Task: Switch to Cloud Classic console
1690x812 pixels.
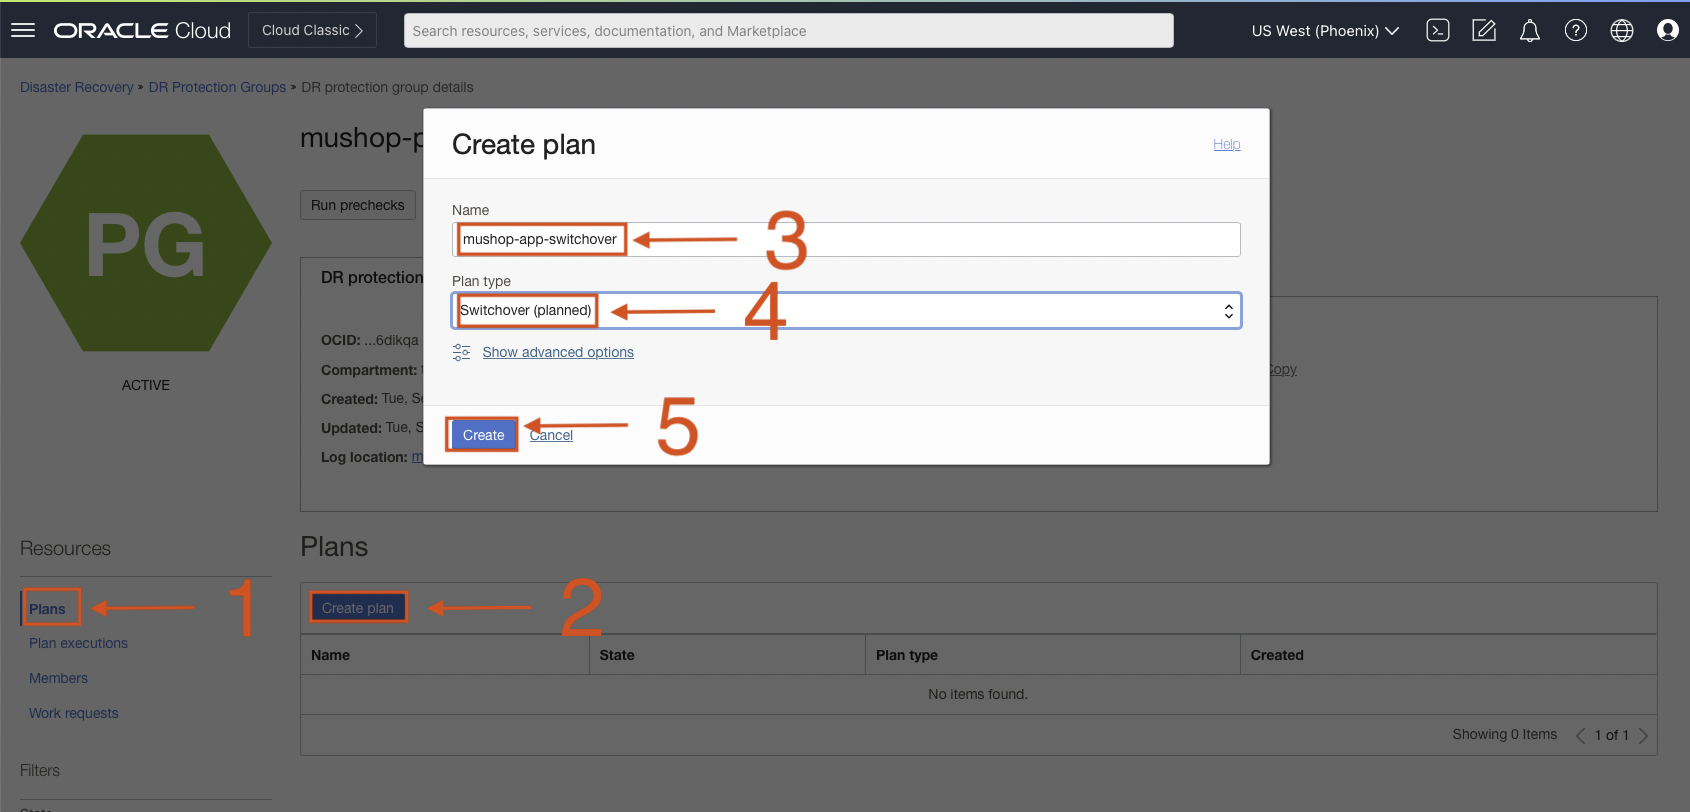Action: click(312, 30)
